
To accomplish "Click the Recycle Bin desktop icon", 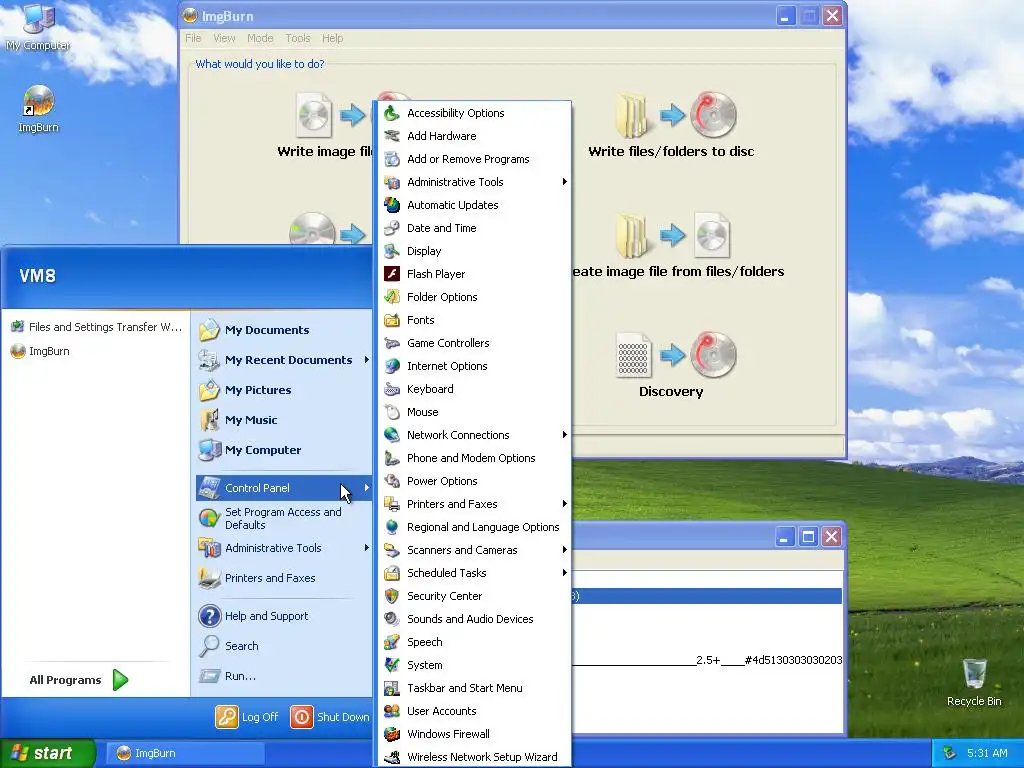I will 974,673.
